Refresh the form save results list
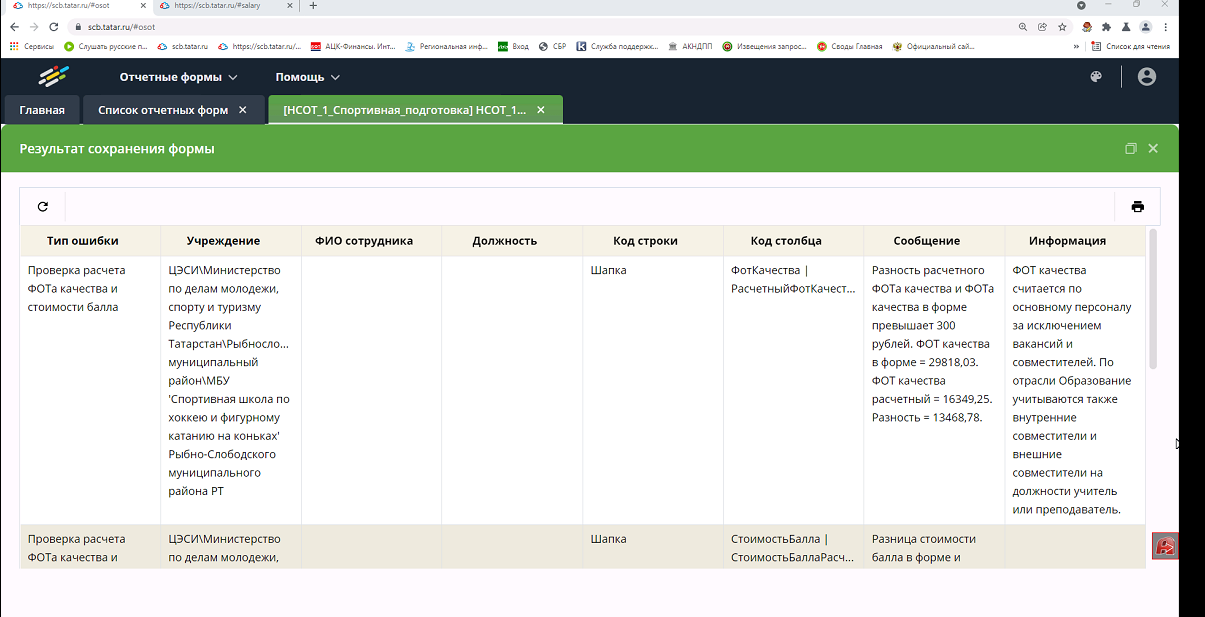 [x=43, y=207]
